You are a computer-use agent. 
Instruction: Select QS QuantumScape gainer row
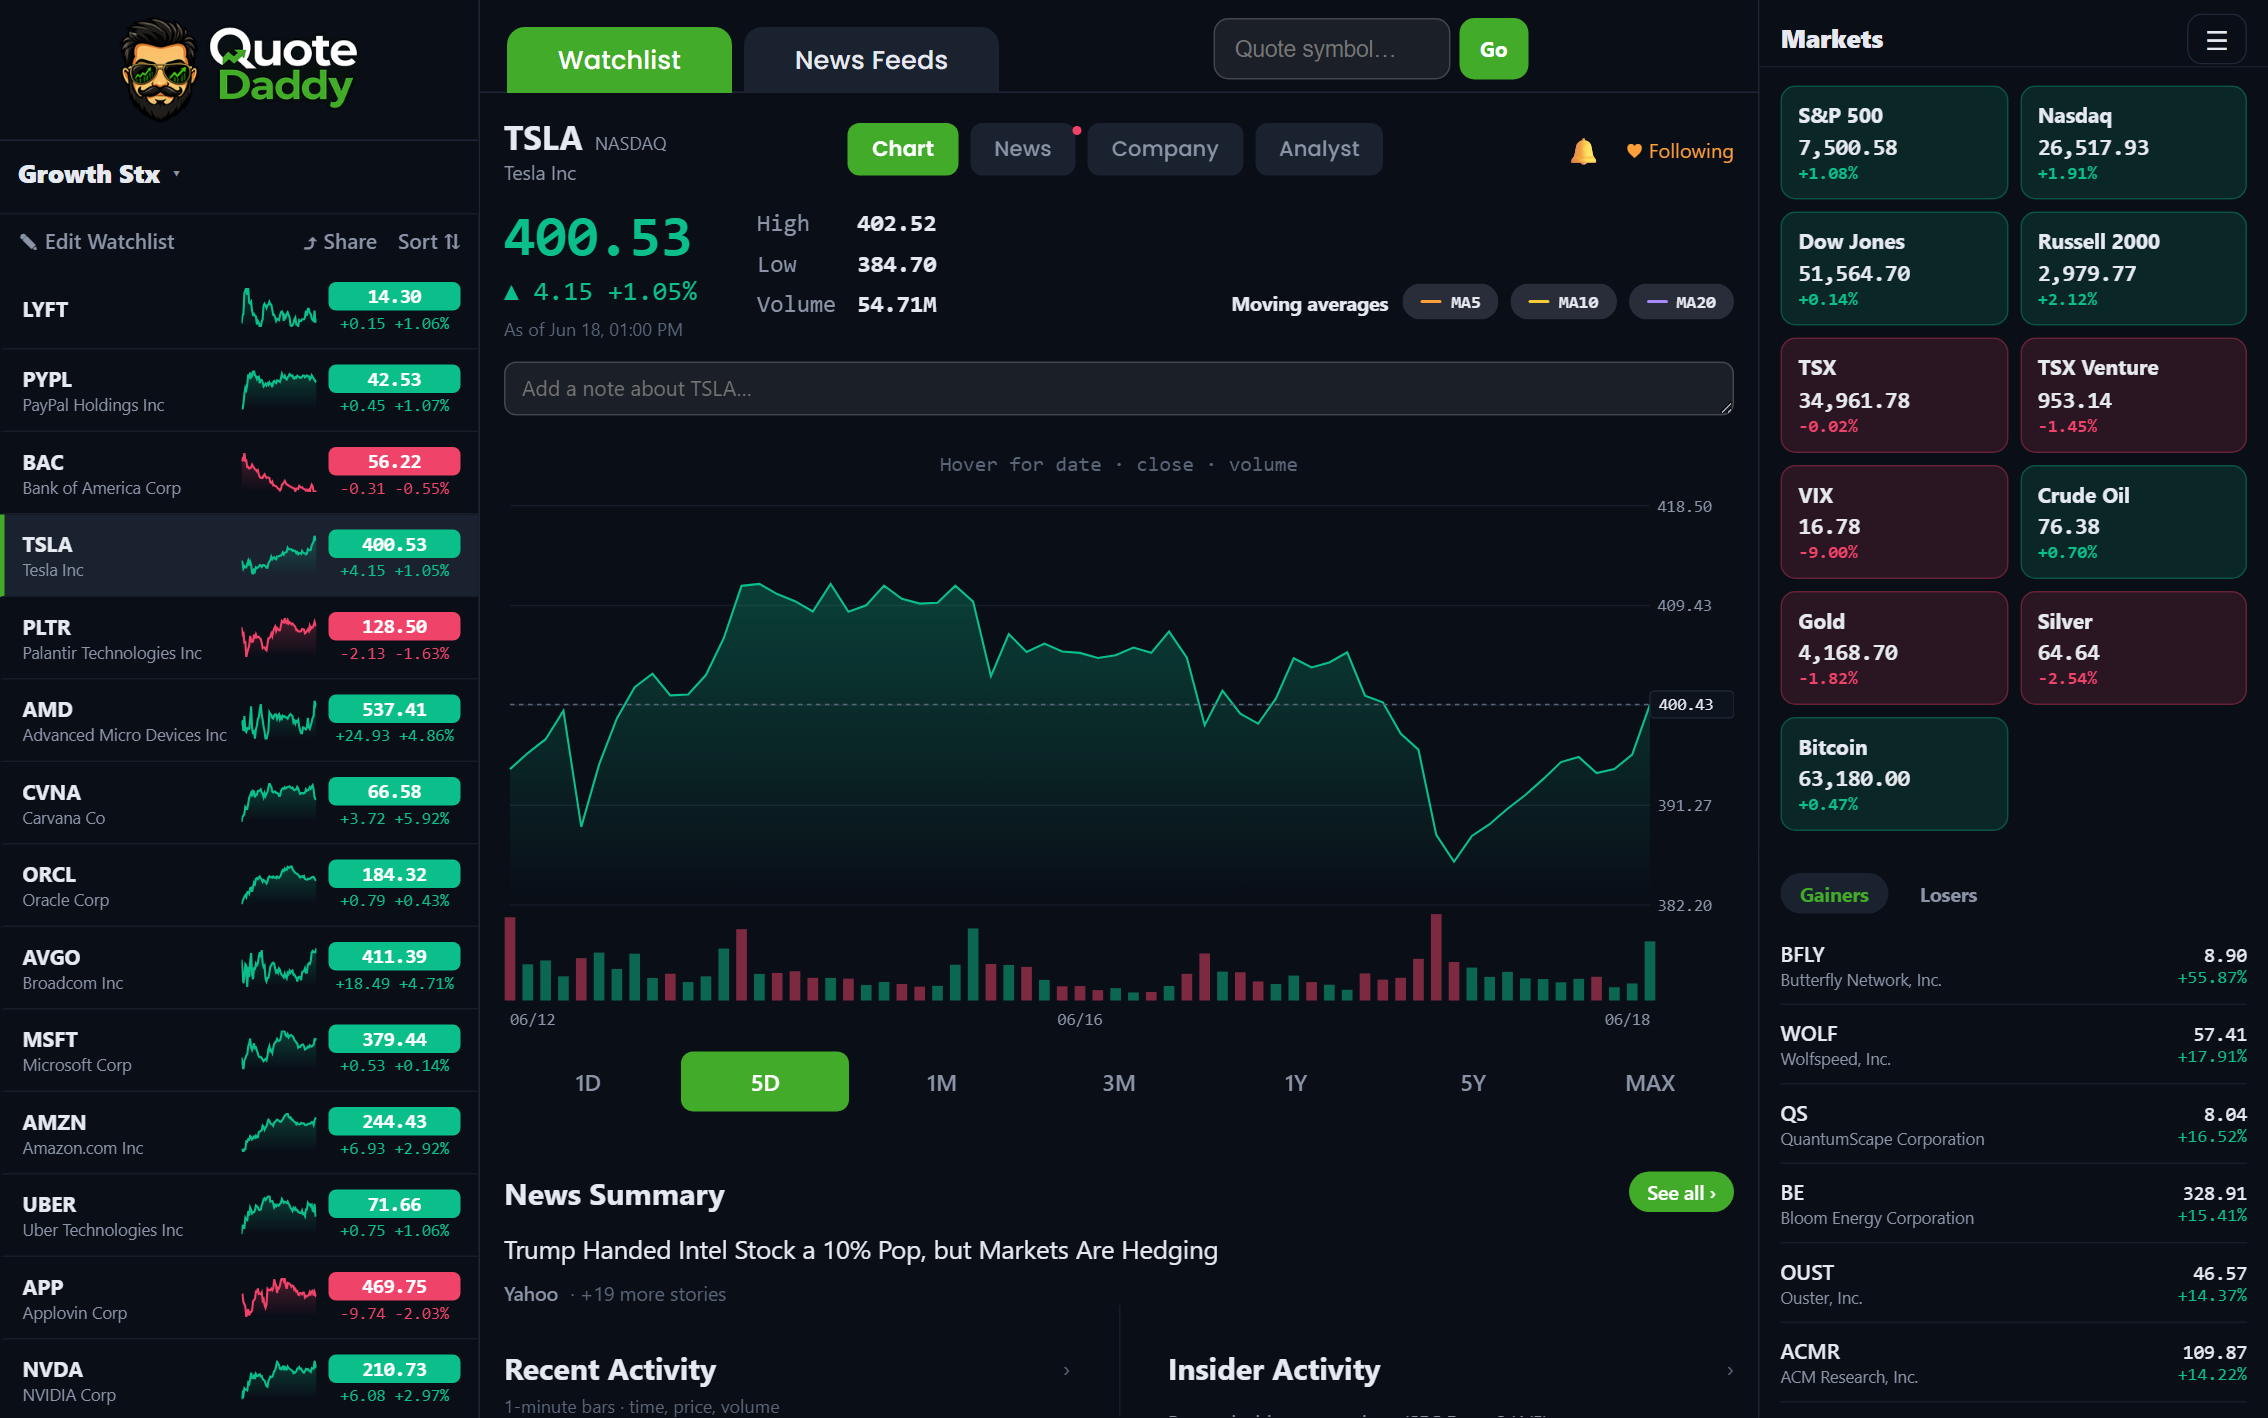tap(2013, 1125)
